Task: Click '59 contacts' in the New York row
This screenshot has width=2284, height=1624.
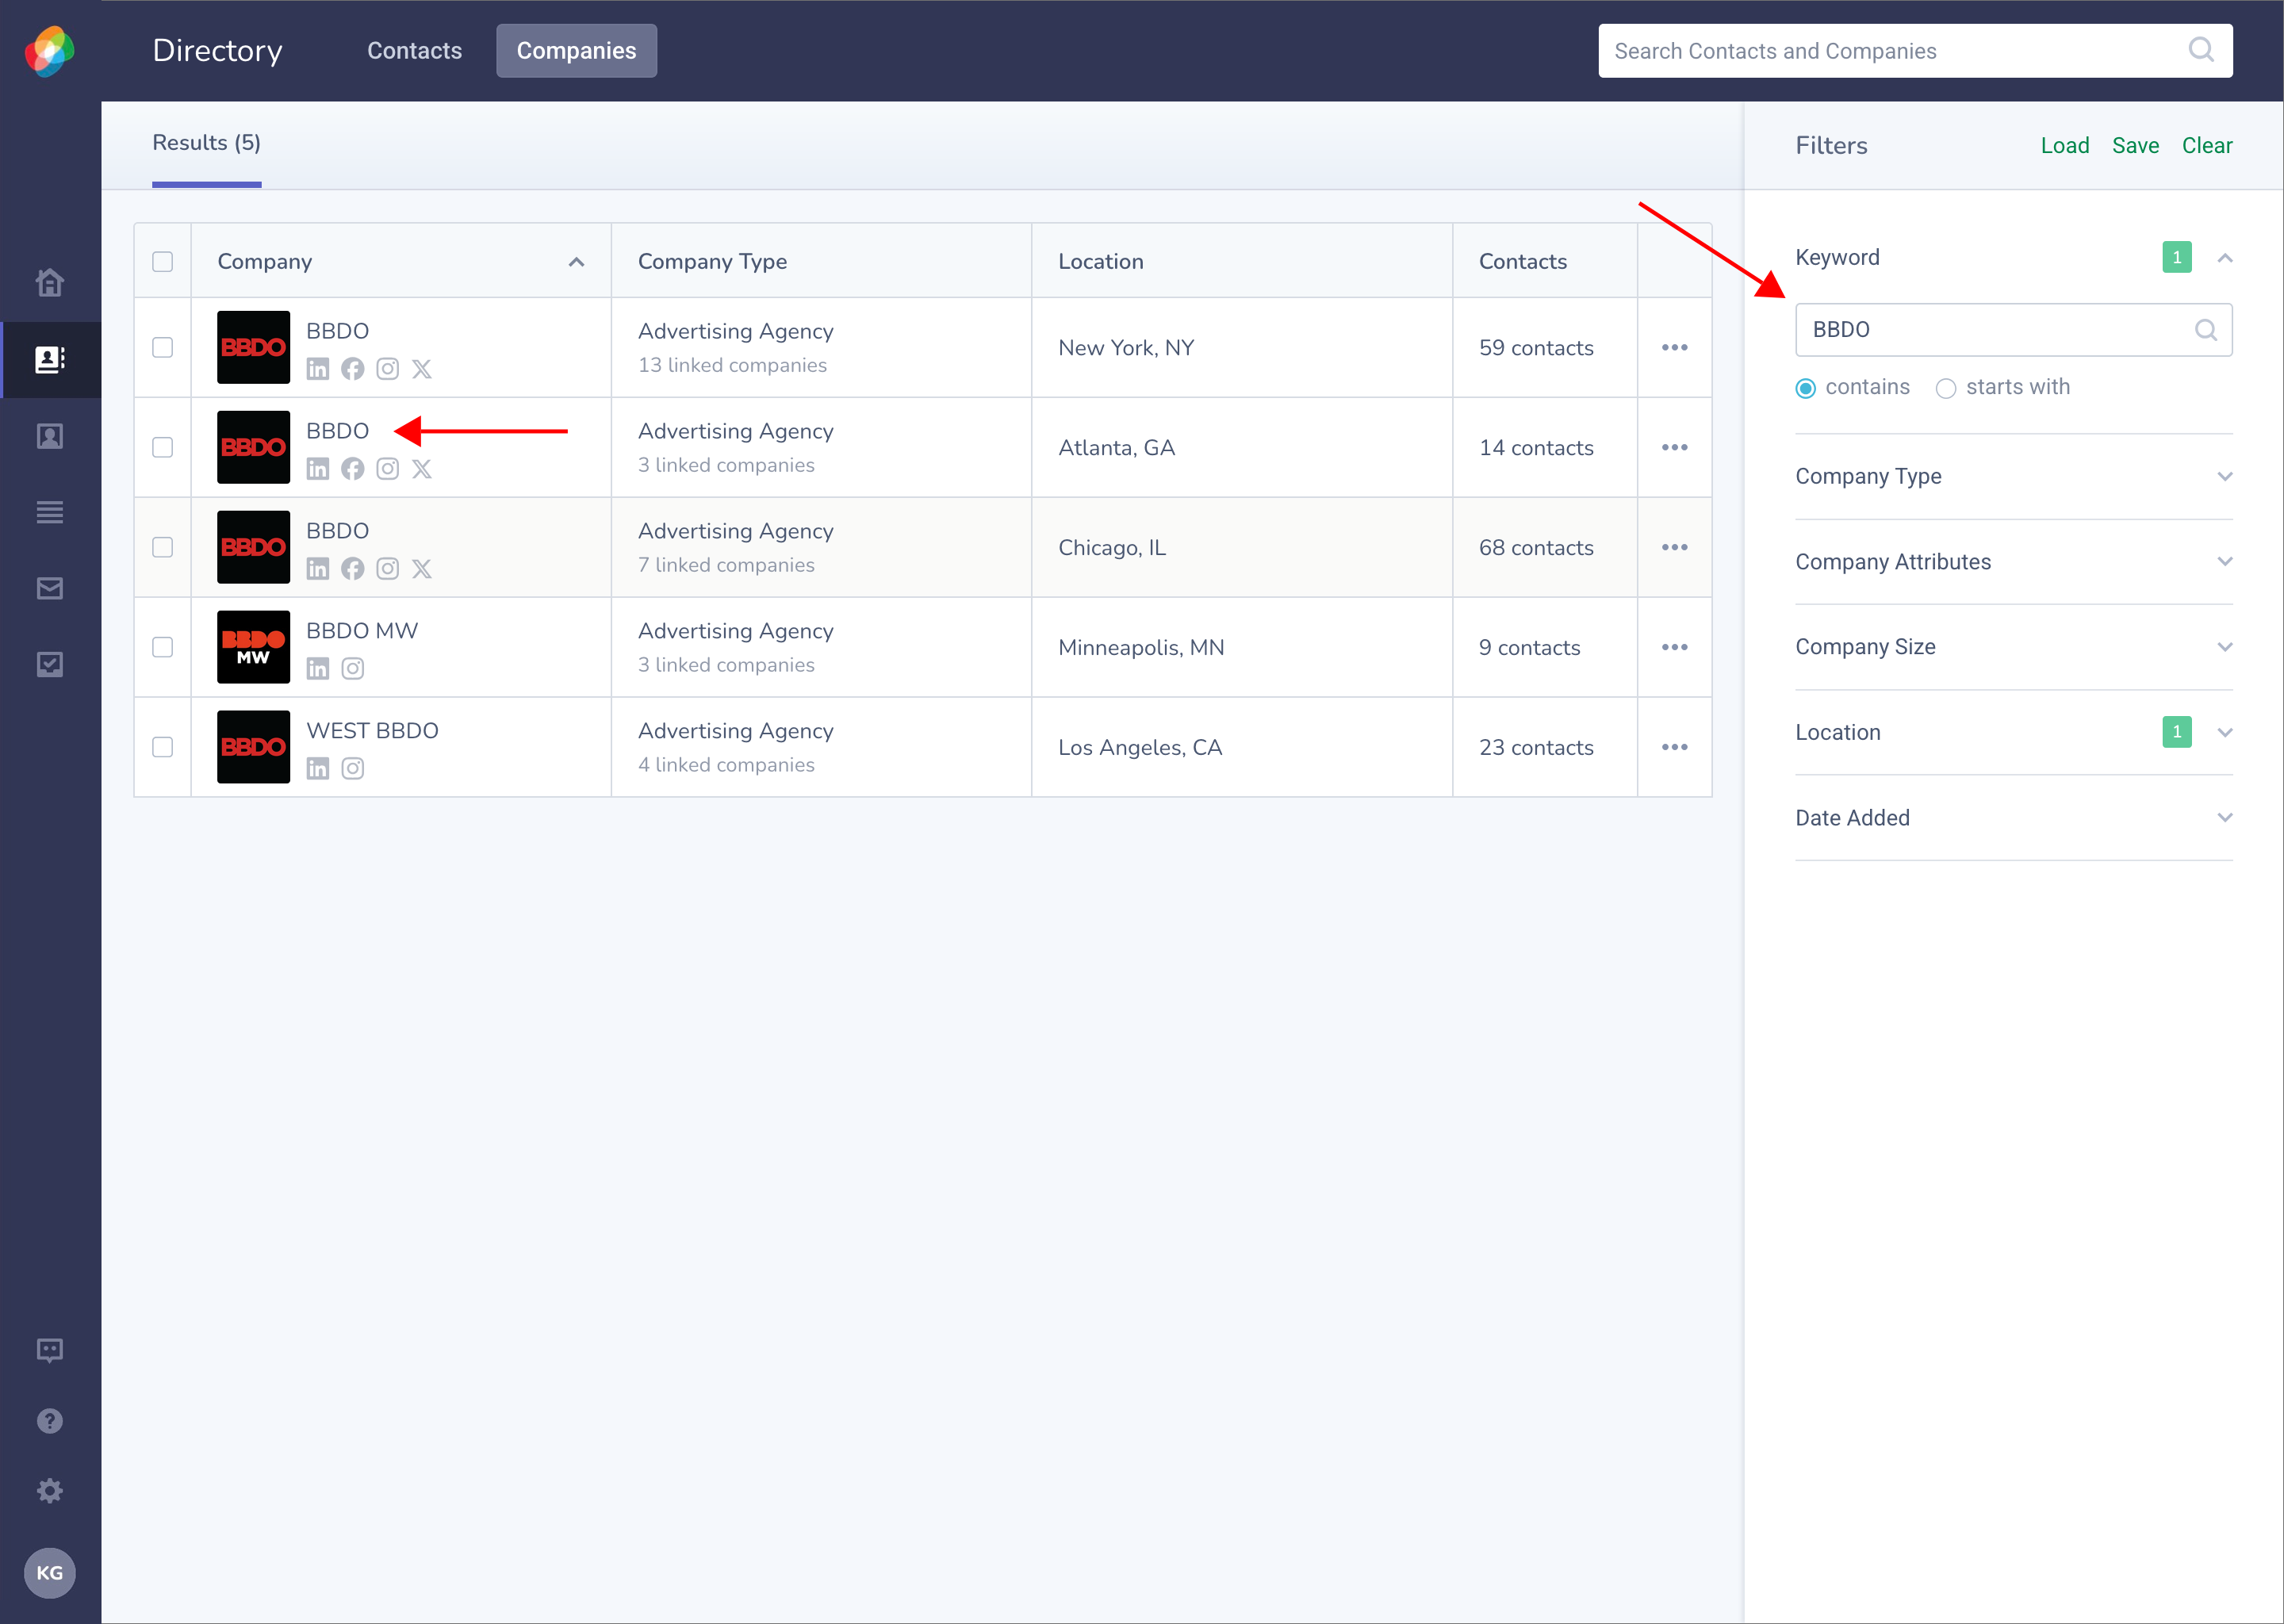Action: click(1537, 348)
